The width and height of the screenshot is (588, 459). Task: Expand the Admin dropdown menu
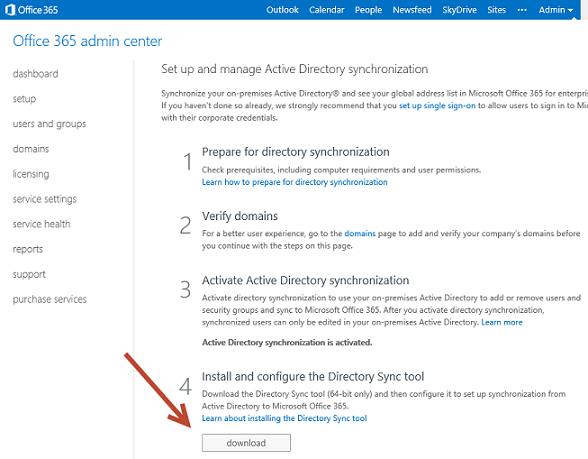556,10
